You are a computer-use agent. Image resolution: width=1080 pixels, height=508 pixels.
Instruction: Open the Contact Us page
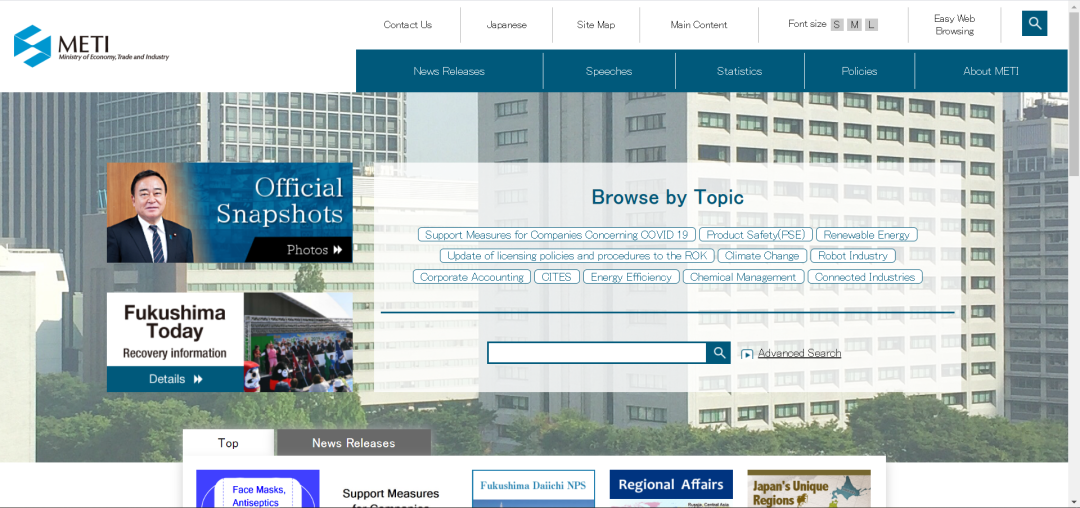pyautogui.click(x=408, y=25)
